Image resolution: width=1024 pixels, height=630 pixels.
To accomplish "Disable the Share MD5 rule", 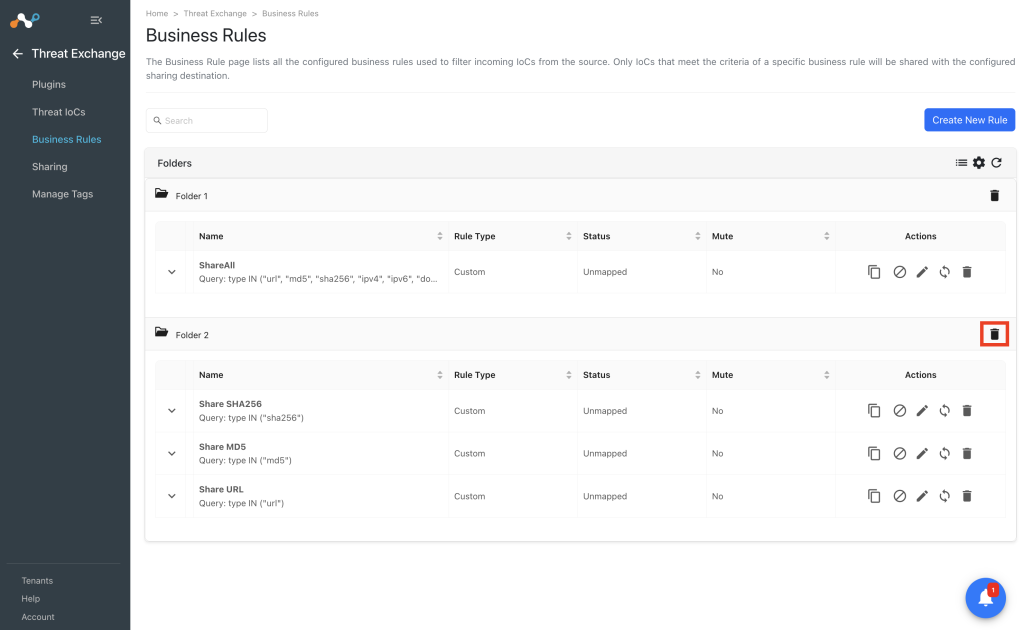I will (x=899, y=453).
